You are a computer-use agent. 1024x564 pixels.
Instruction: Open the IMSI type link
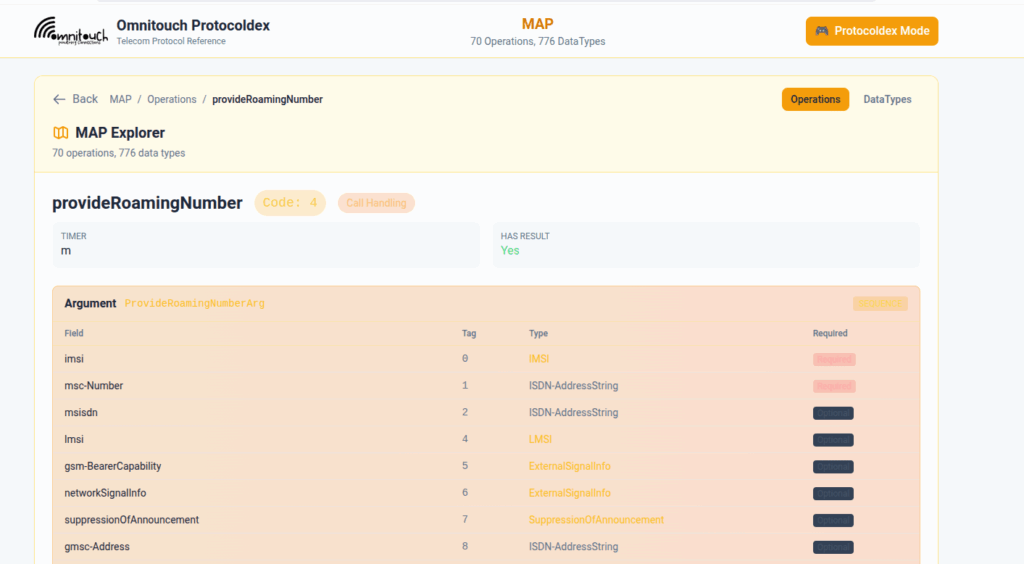(539, 359)
